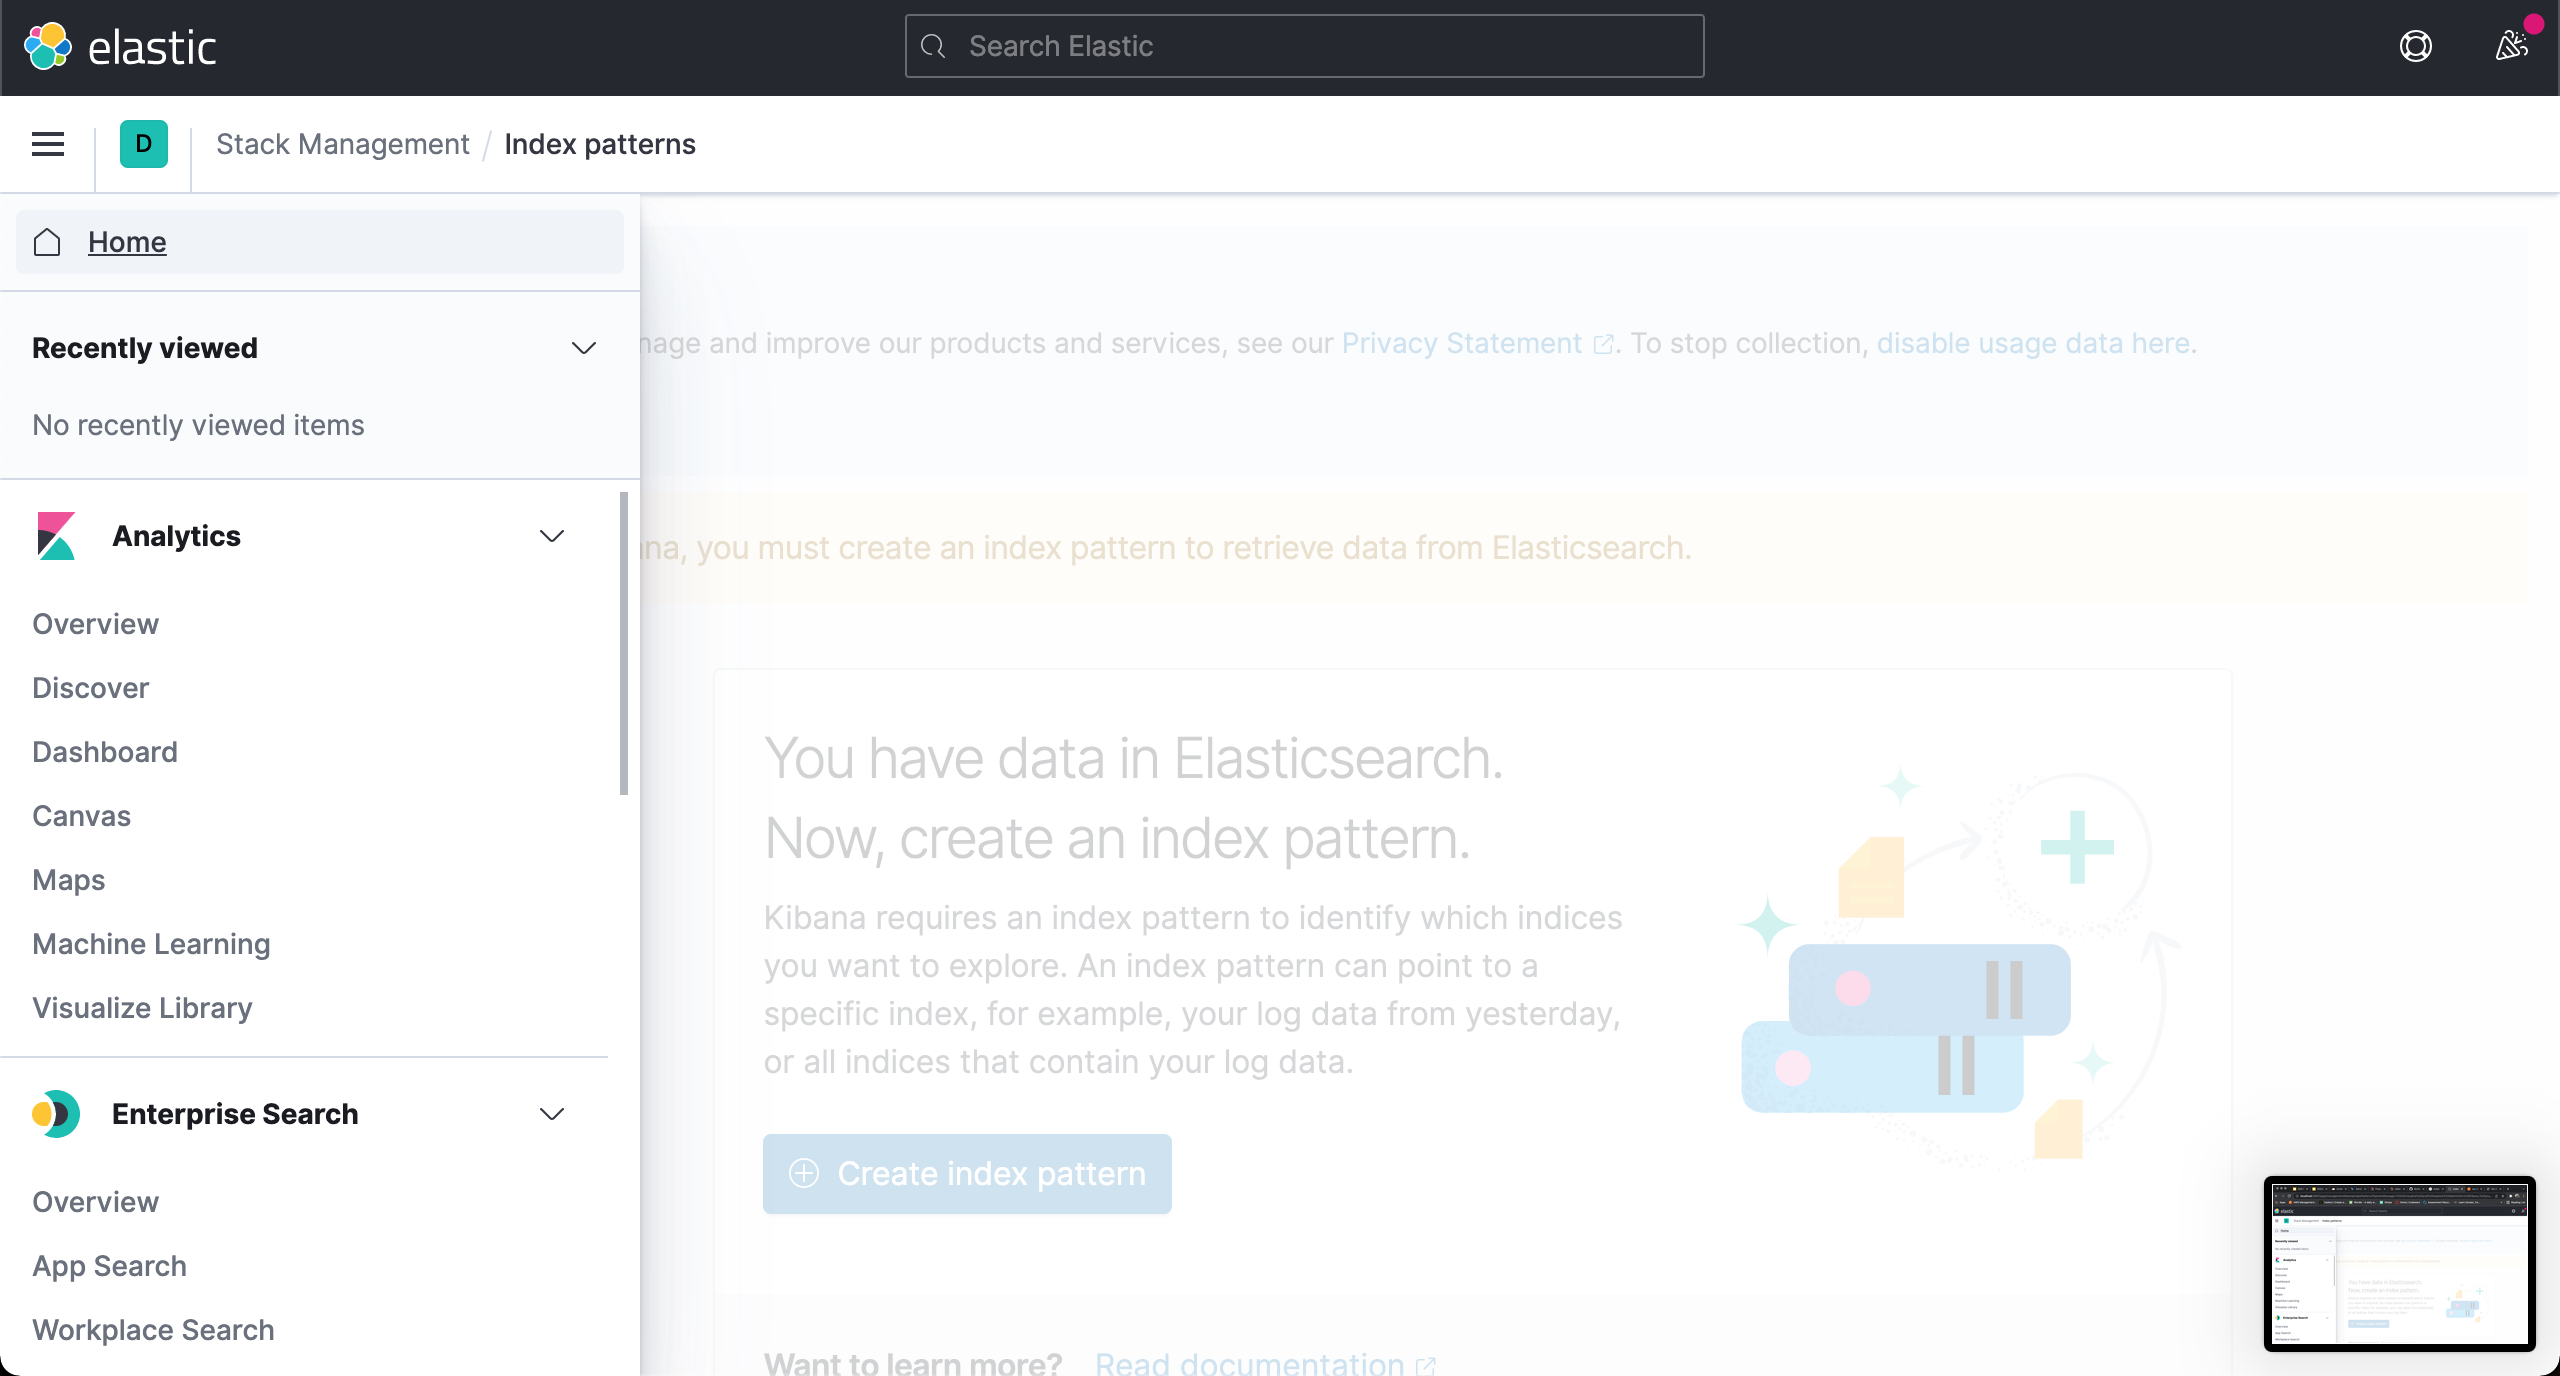Viewport: 2560px width, 1376px height.
Task: Click the Analytics Kibana logo icon
Action: (56, 536)
